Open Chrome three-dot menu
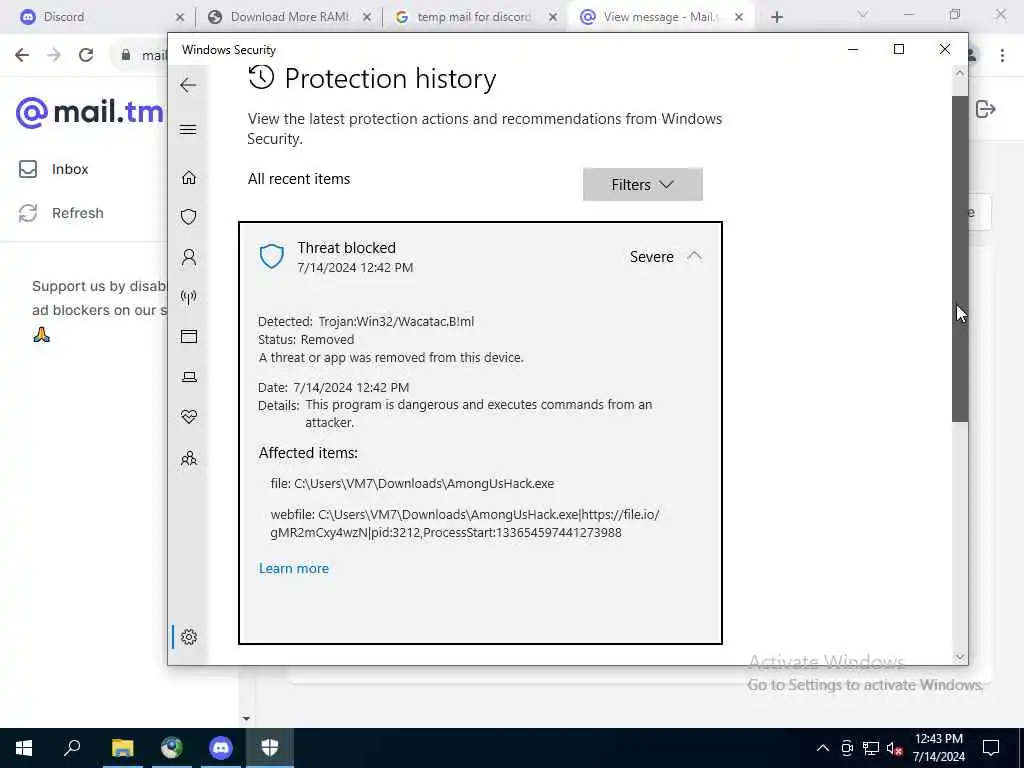Viewport: 1024px width, 768px height. pos(1002,55)
